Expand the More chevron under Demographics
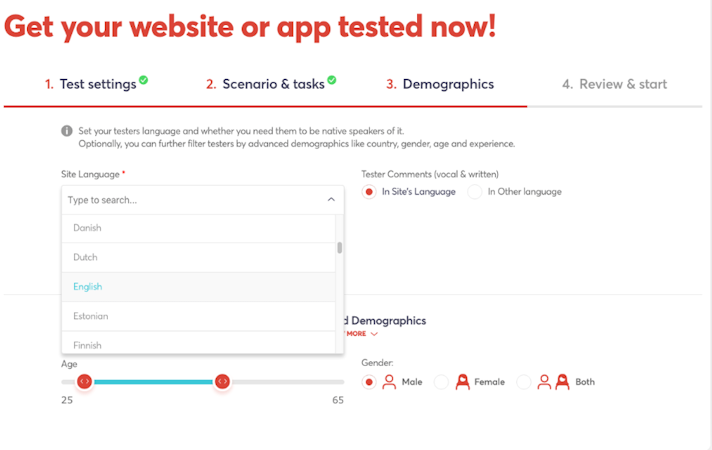712x450 pixels. (374, 334)
